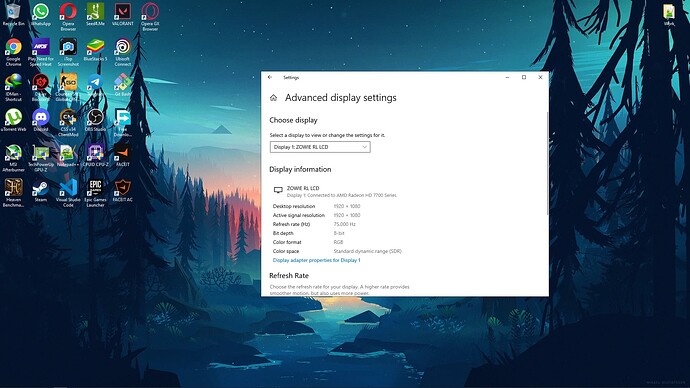Image resolution: width=690 pixels, height=388 pixels.
Task: Launch BlueStacks 5 from the desktop
Action: coord(95,50)
